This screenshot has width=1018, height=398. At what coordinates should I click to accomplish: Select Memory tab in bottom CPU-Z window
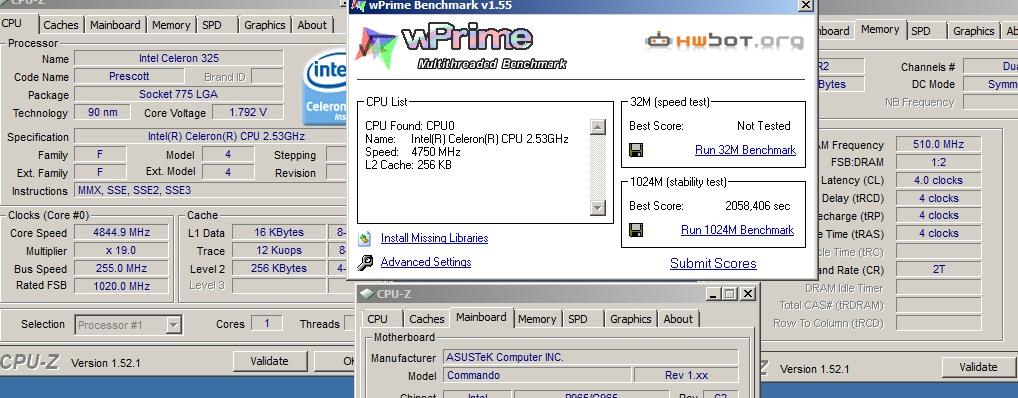[x=537, y=319]
